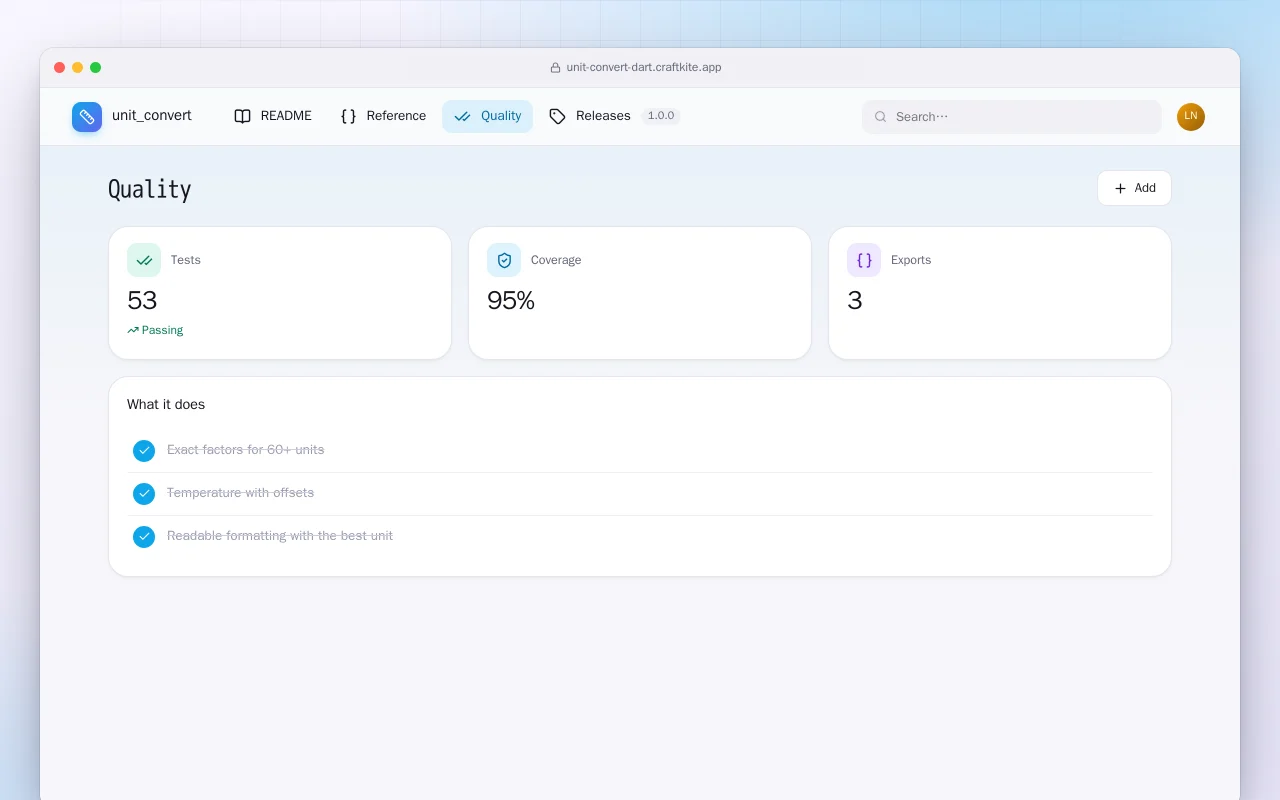
Task: Click the lock icon in address bar
Action: [x=556, y=68]
